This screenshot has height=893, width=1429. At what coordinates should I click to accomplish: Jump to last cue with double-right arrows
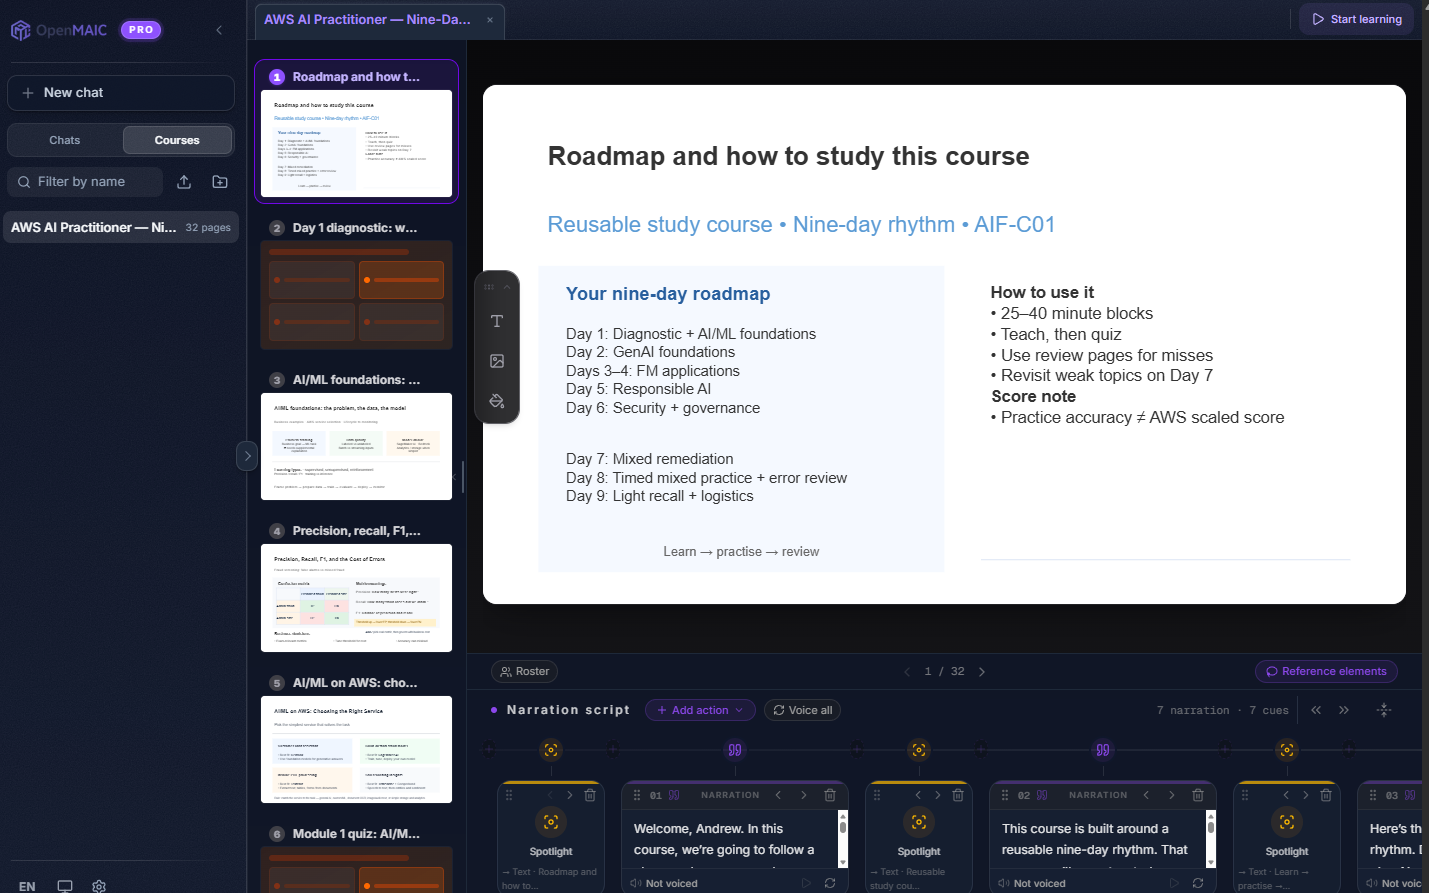click(x=1344, y=710)
